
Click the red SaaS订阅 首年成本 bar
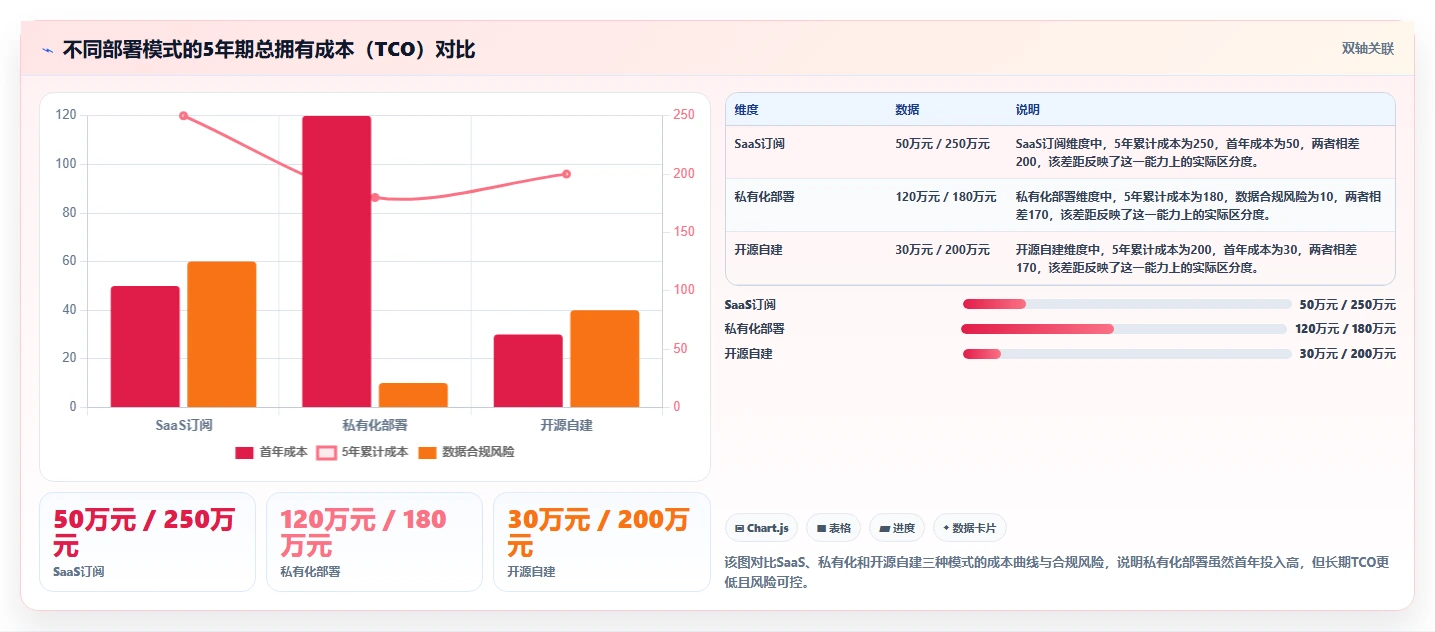pyautogui.click(x=145, y=346)
